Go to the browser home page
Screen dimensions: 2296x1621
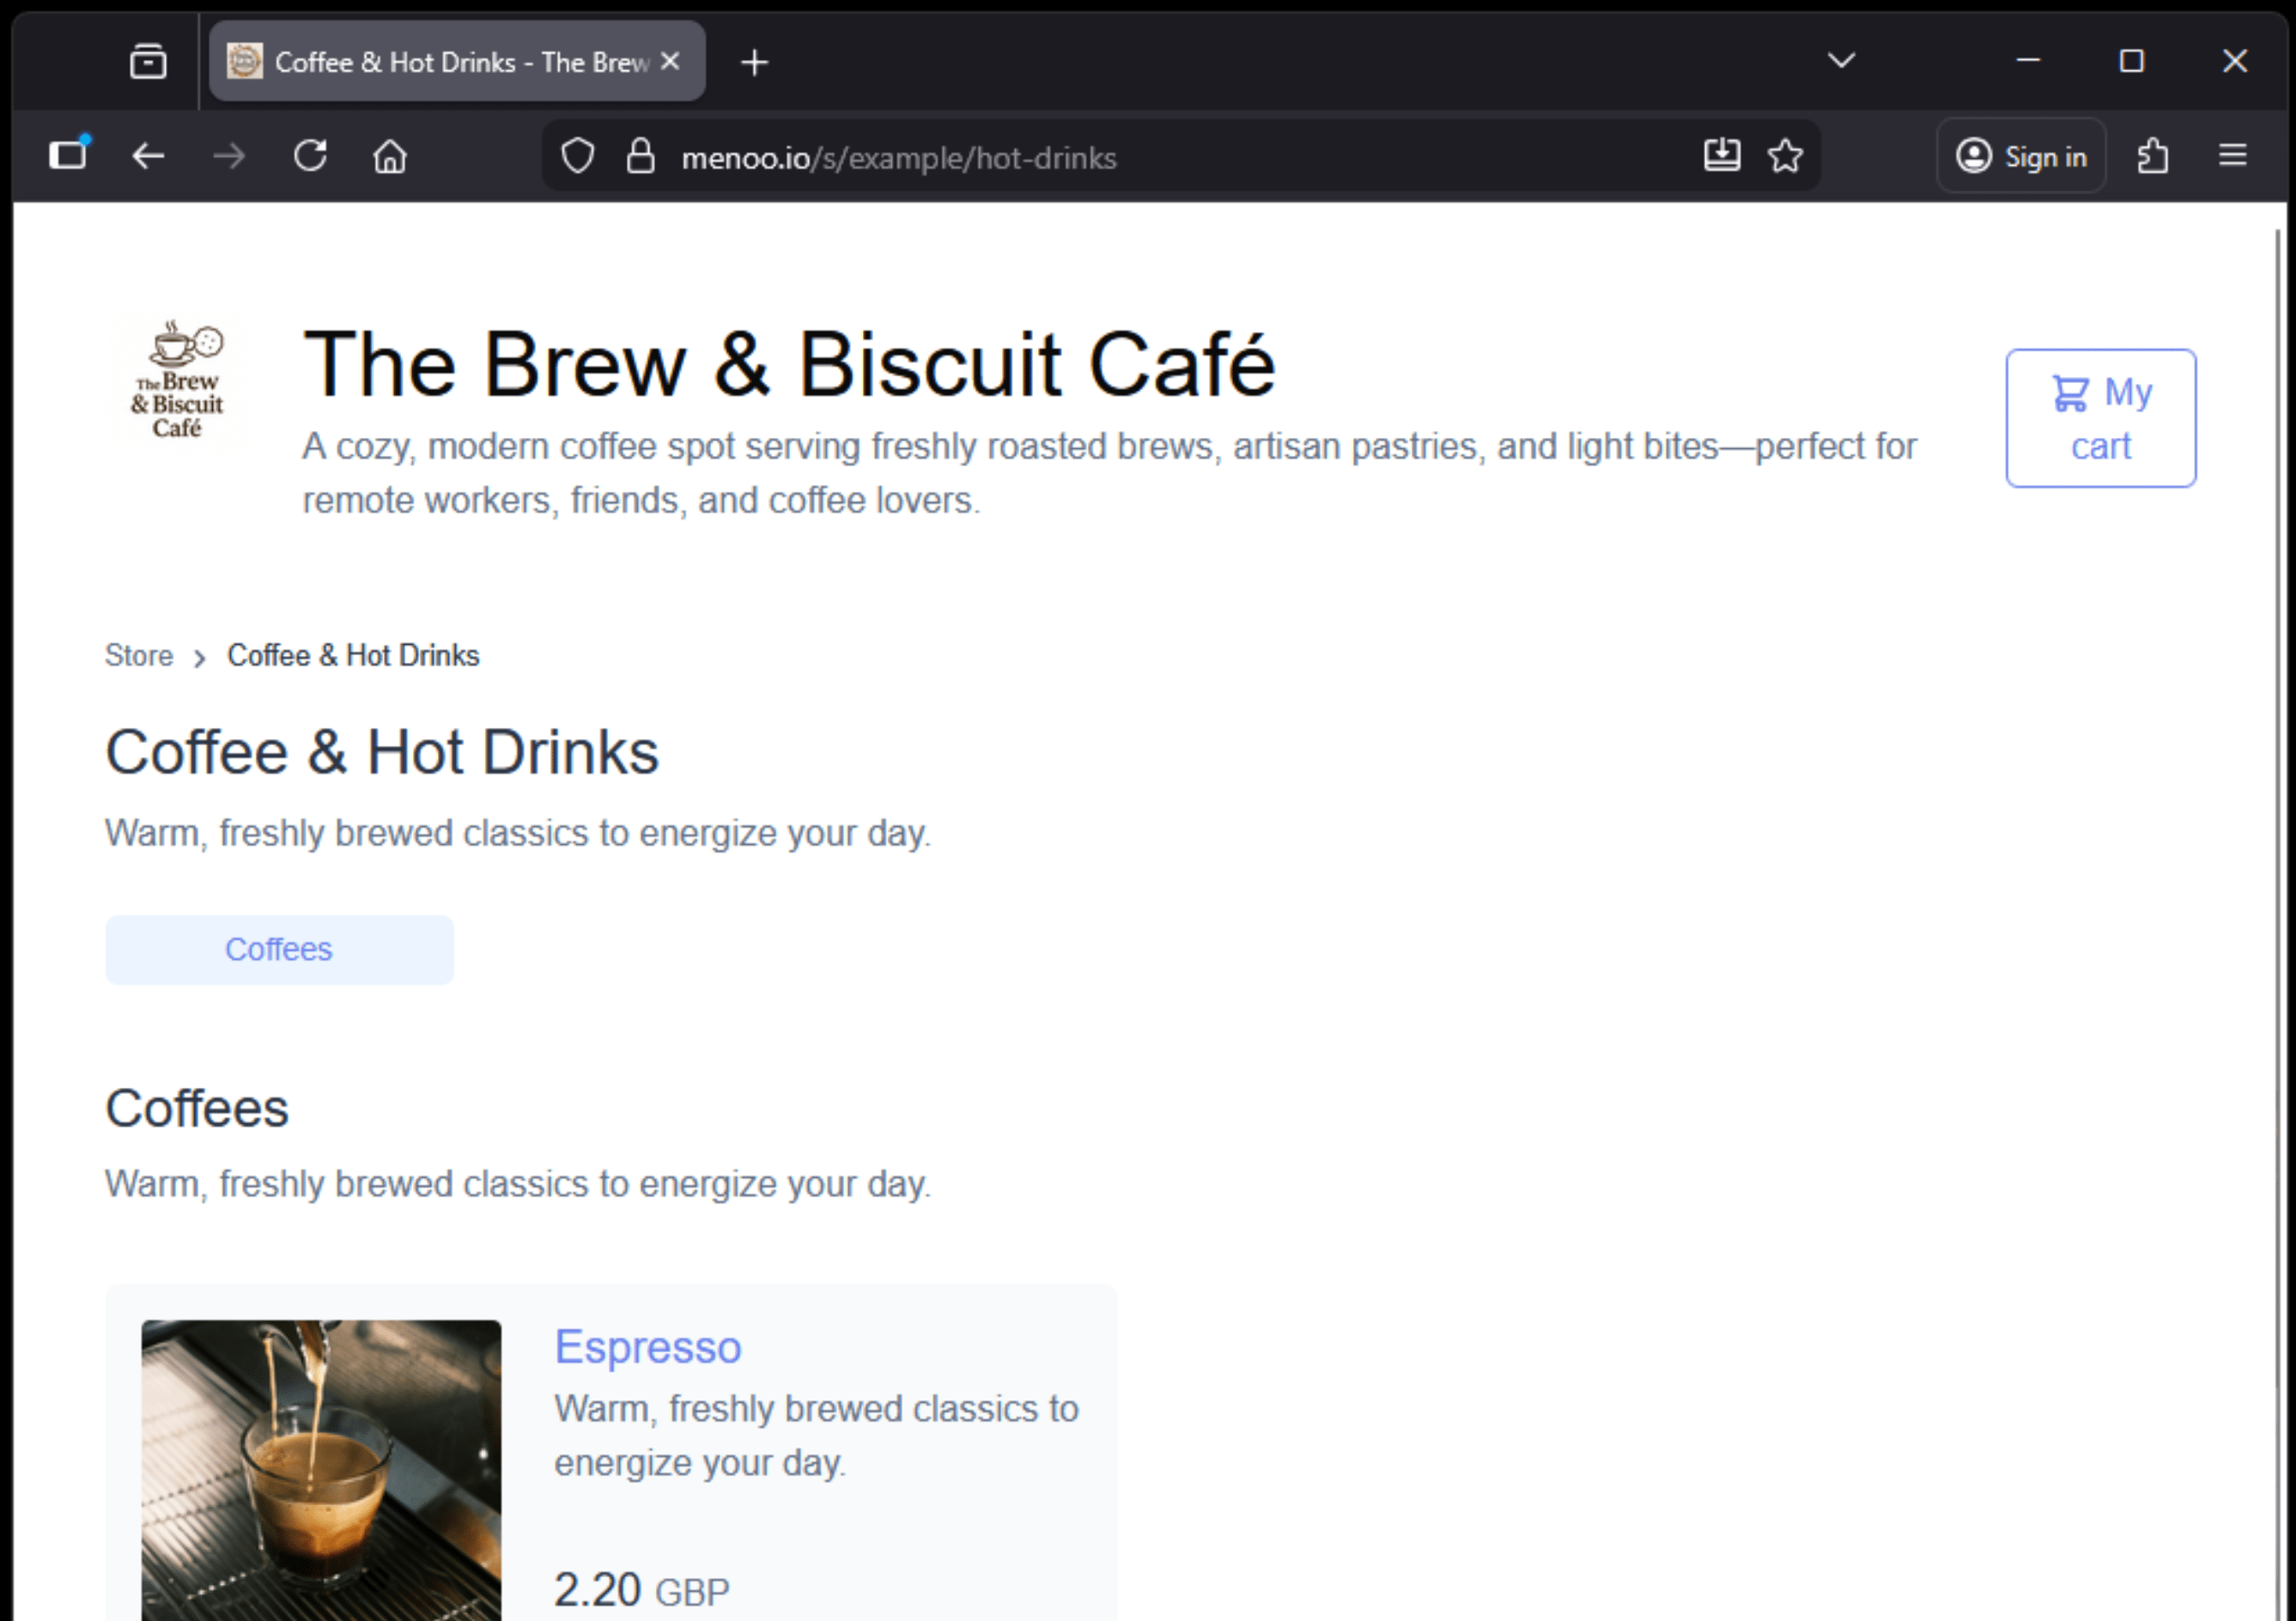(390, 156)
